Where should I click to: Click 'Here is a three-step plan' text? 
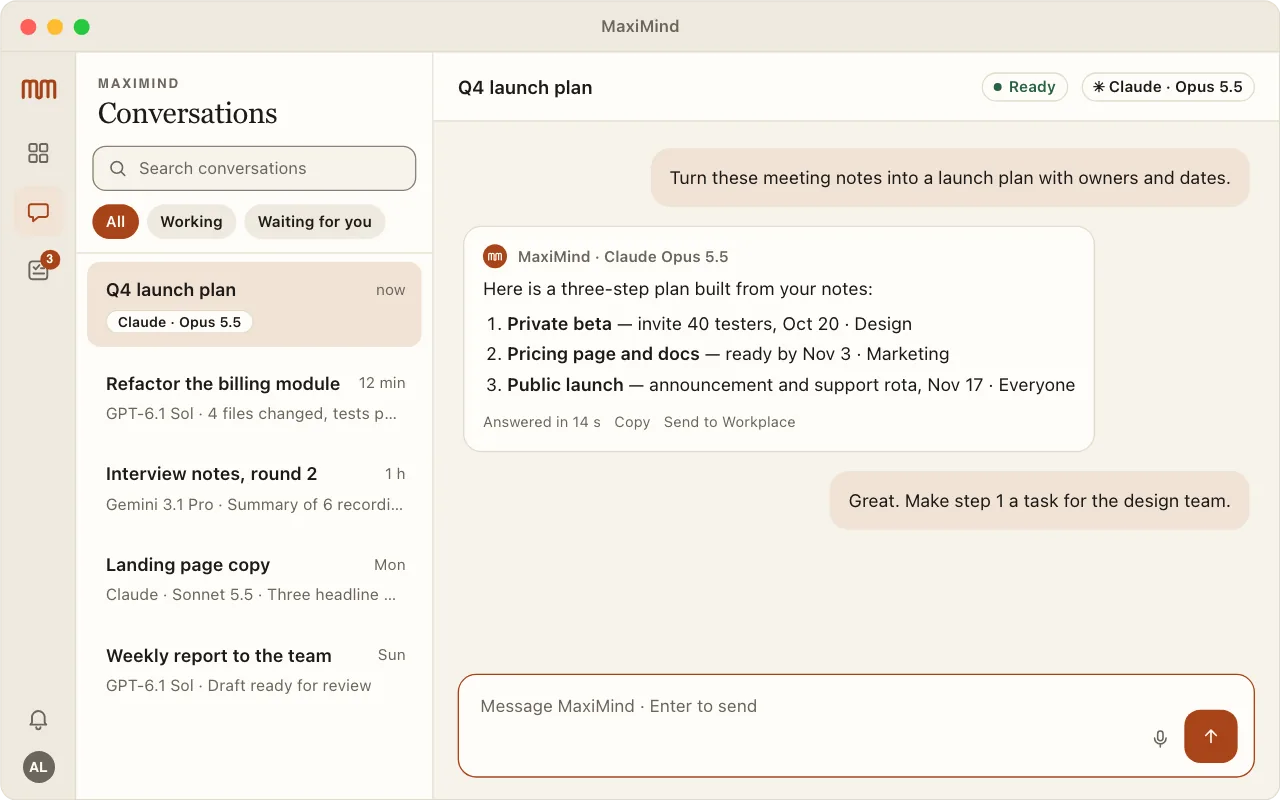pos(678,290)
